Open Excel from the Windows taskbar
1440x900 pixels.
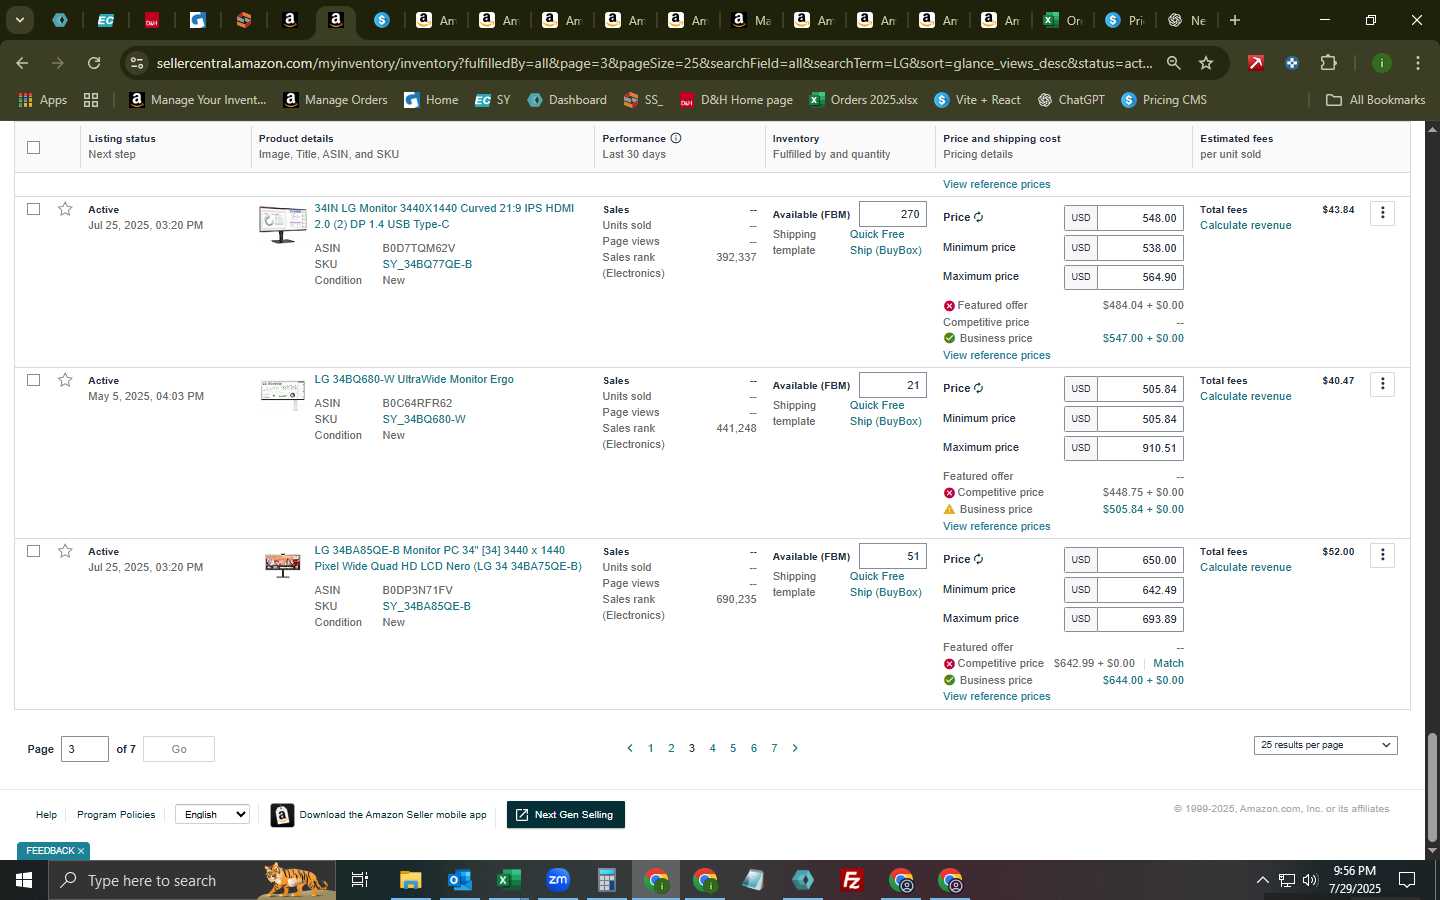tap(508, 880)
